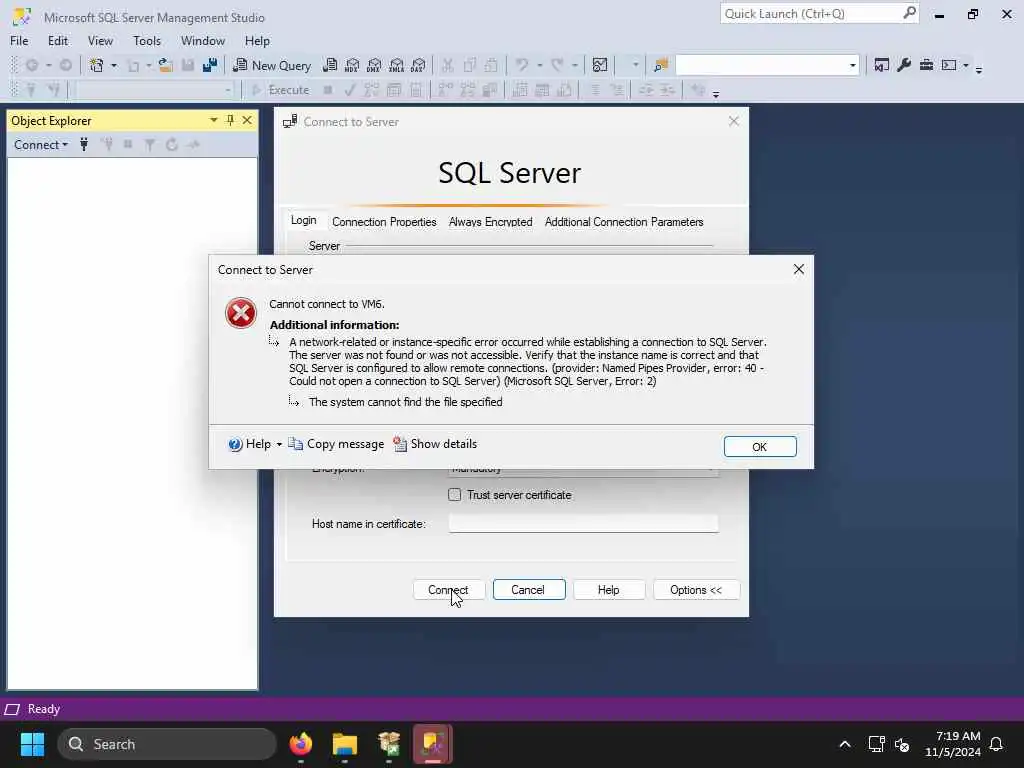Open View menu

100,40
